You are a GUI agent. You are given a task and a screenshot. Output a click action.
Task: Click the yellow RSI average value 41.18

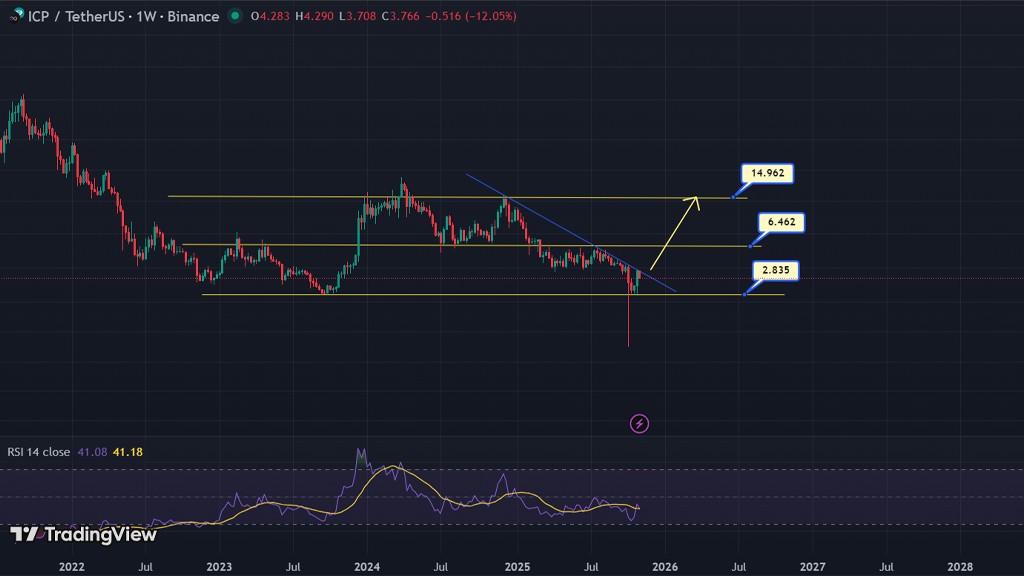(130, 452)
